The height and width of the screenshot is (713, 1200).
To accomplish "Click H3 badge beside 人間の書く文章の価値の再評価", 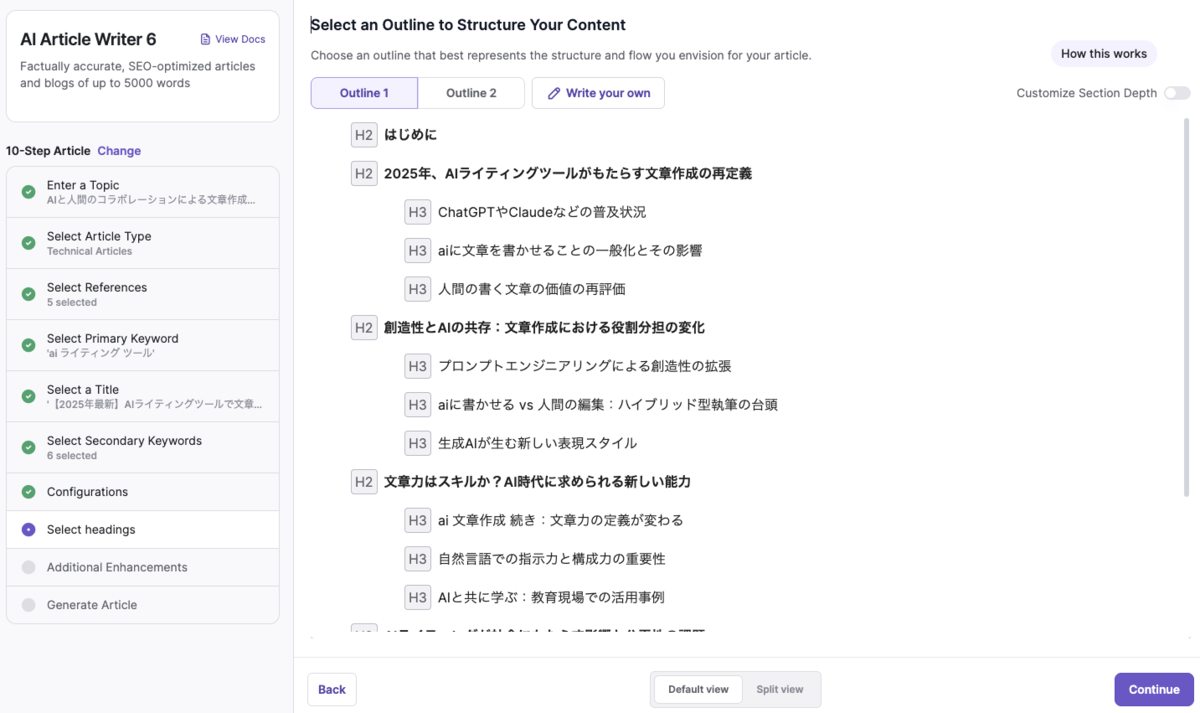I will click(418, 289).
